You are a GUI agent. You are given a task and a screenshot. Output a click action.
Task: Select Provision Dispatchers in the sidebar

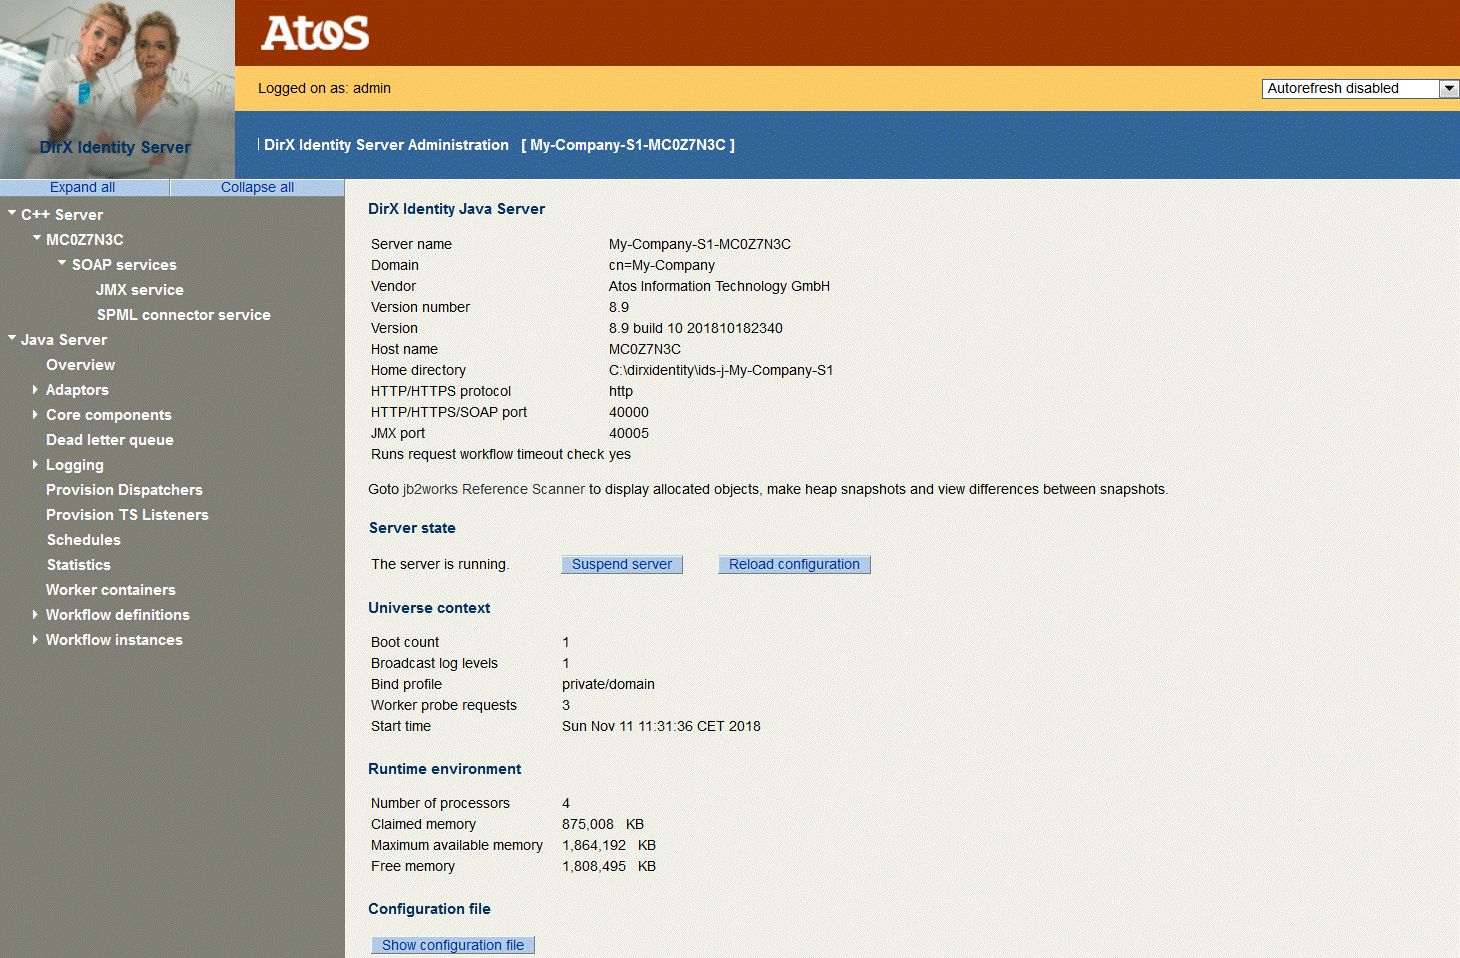pos(124,489)
